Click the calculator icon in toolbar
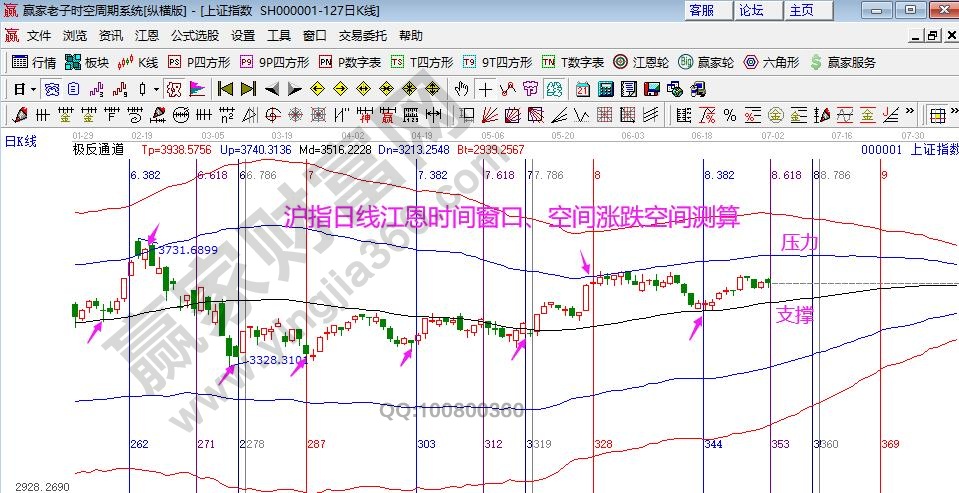Image resolution: width=959 pixels, height=493 pixels. (605, 88)
